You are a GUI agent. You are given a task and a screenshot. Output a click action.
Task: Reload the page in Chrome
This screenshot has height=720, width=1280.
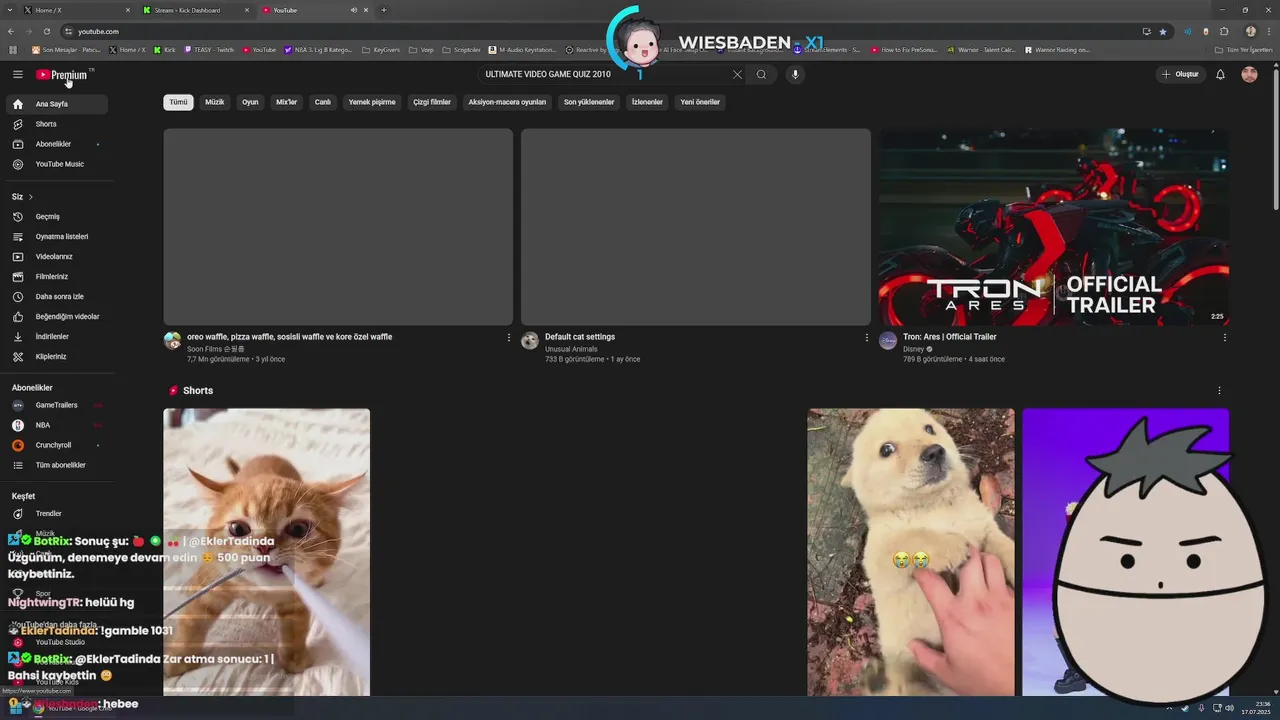(46, 31)
